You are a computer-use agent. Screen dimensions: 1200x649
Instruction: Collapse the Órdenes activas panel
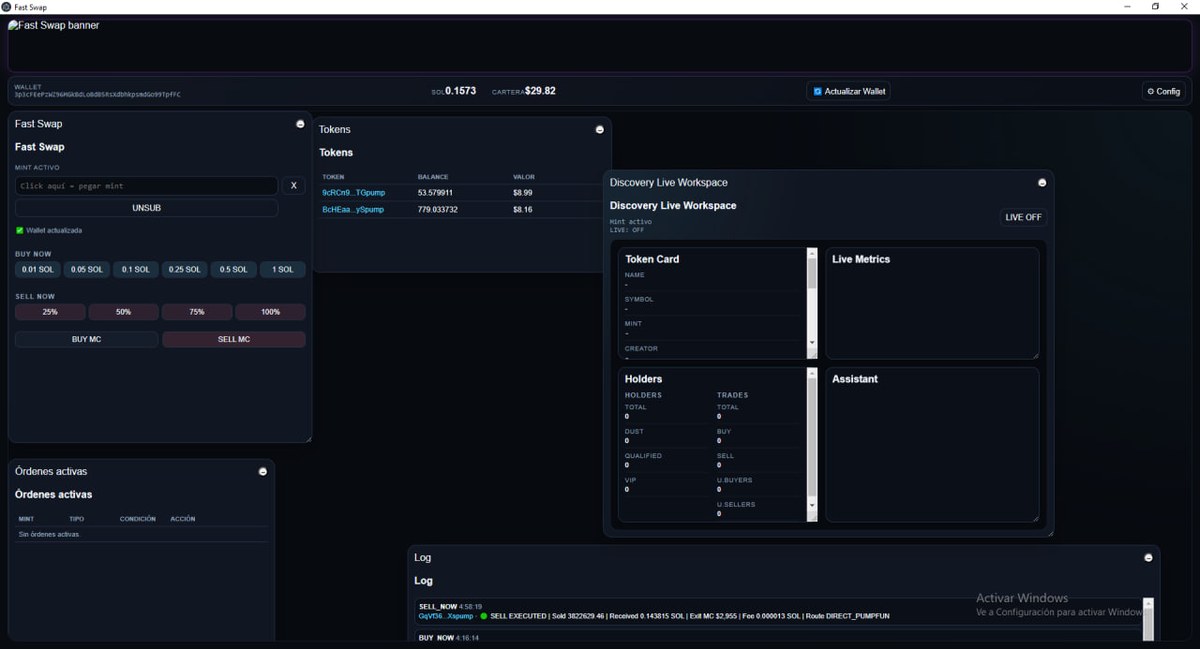(263, 471)
